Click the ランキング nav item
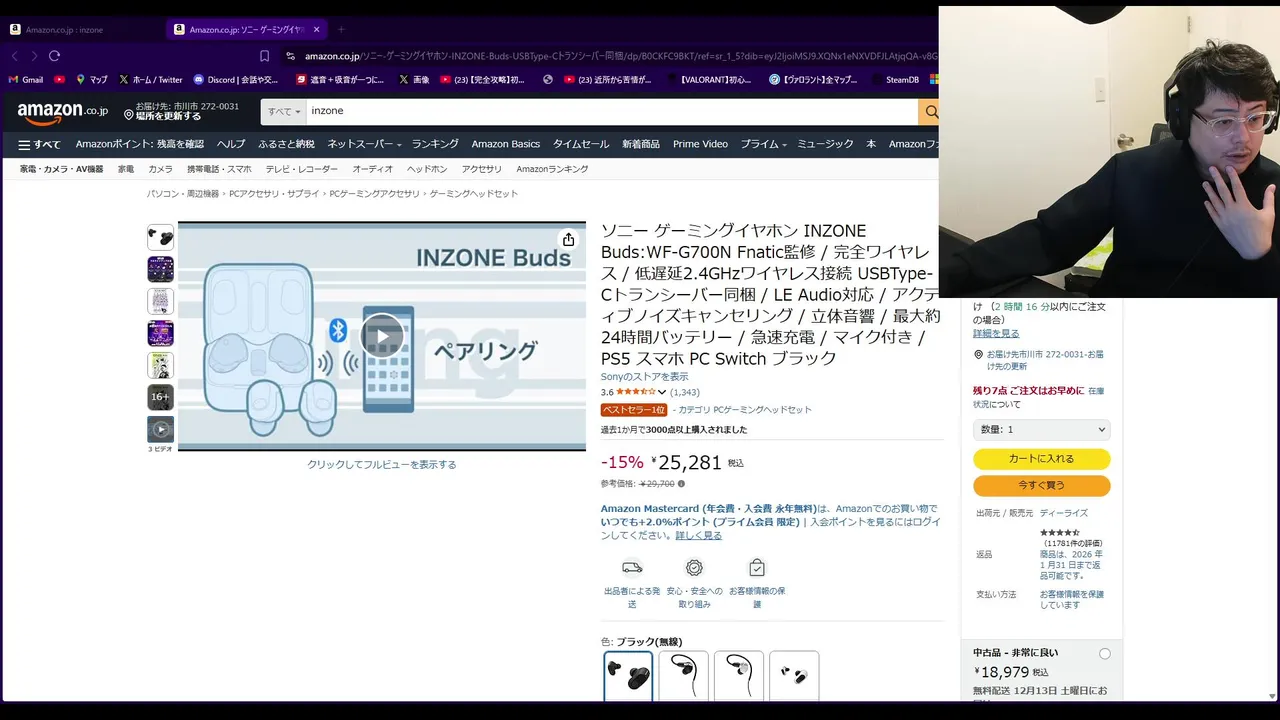This screenshot has height=720, width=1280. 435,144
